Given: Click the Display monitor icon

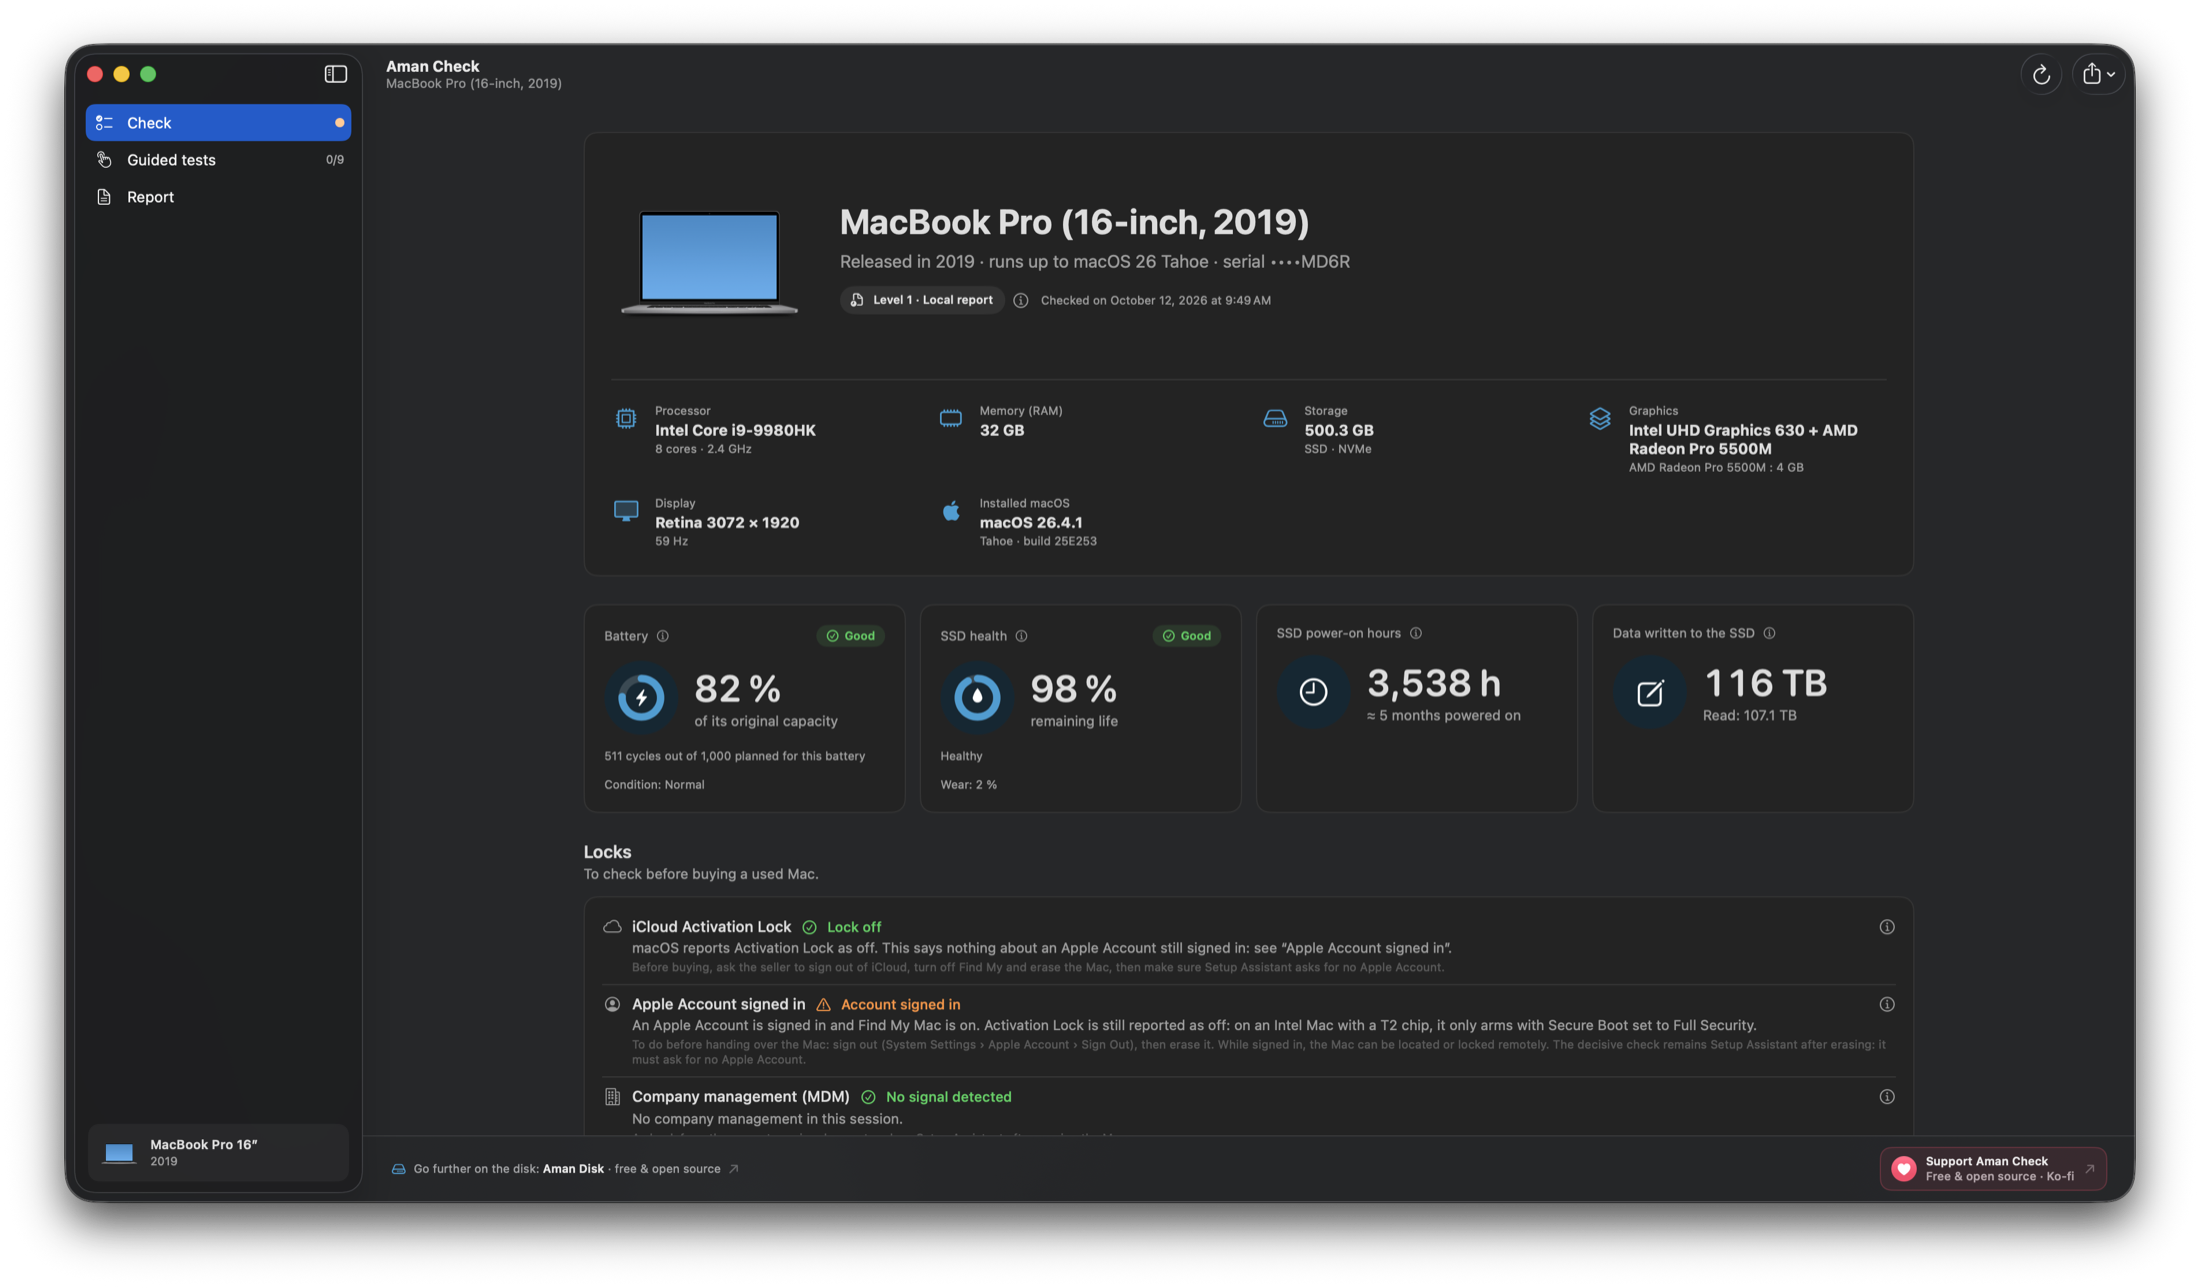Looking at the screenshot, I should (626, 511).
